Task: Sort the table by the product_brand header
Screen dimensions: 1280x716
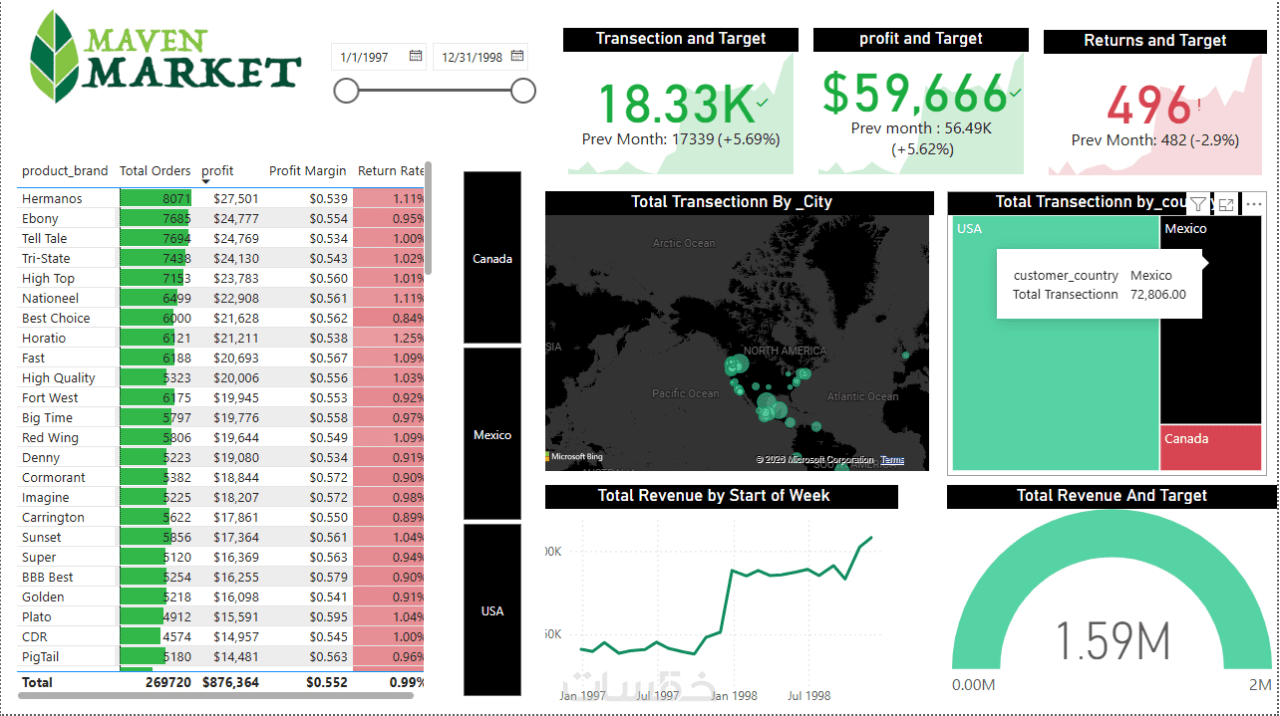Action: coord(65,171)
